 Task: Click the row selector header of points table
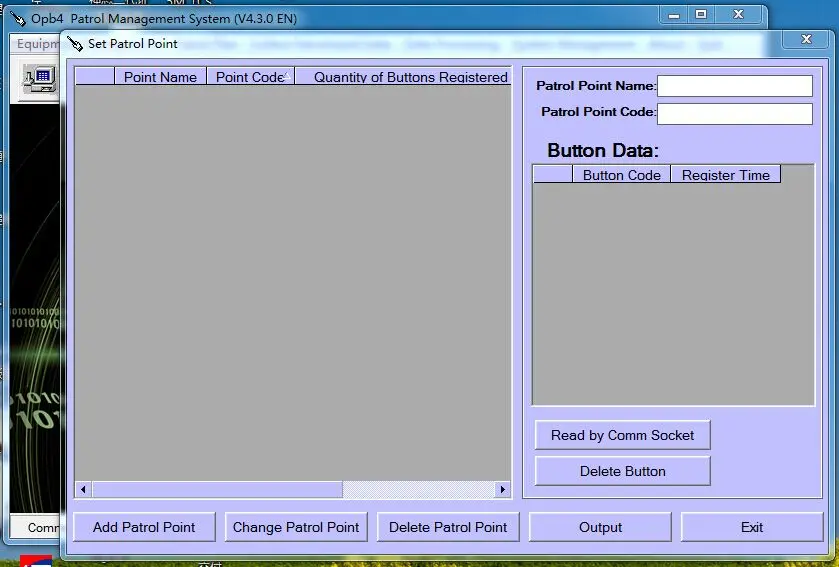(95, 76)
